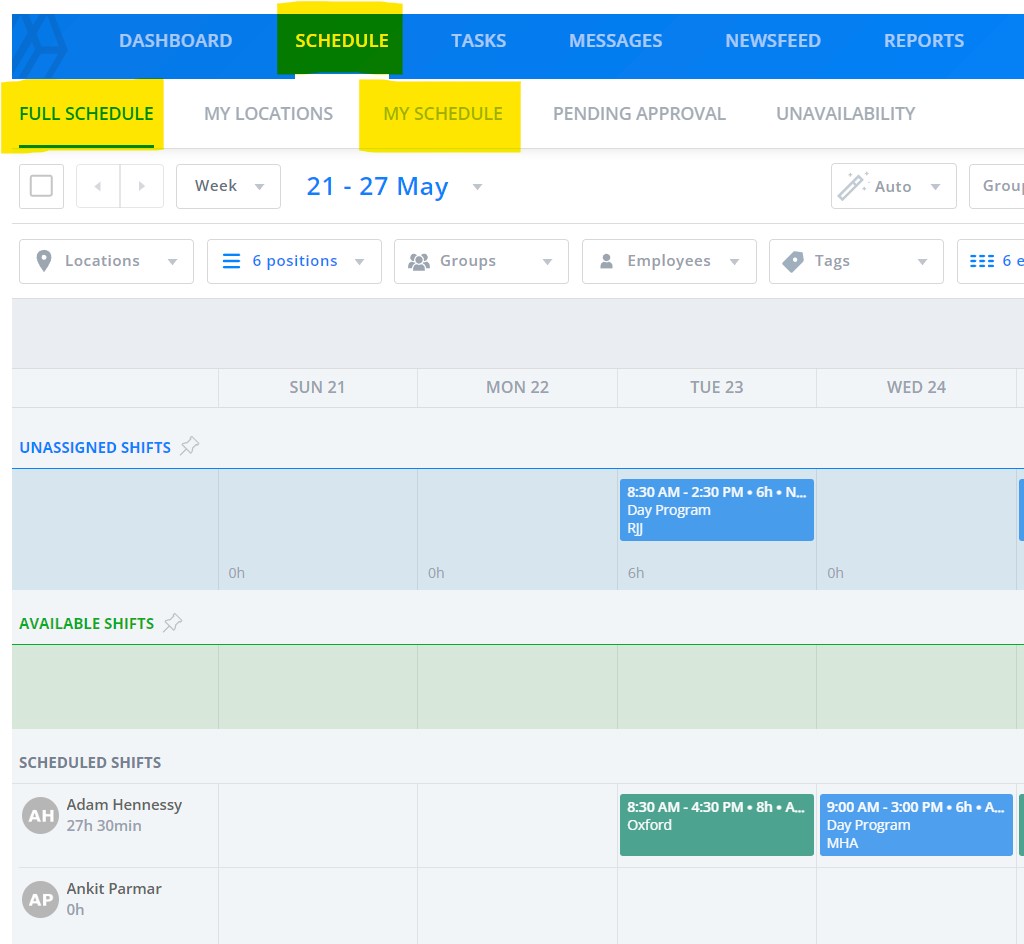Select the TUE 23 column header
Screen dimensions: 1024x944
(716, 387)
